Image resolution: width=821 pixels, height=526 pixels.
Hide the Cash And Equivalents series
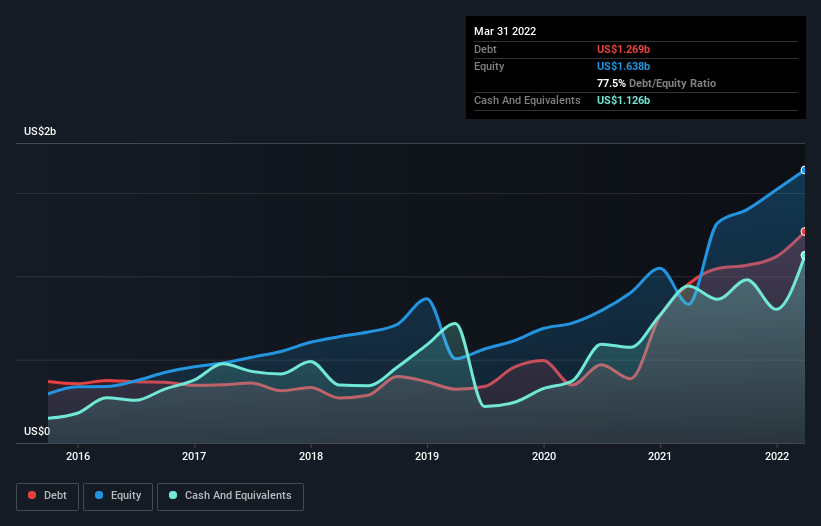click(x=230, y=496)
